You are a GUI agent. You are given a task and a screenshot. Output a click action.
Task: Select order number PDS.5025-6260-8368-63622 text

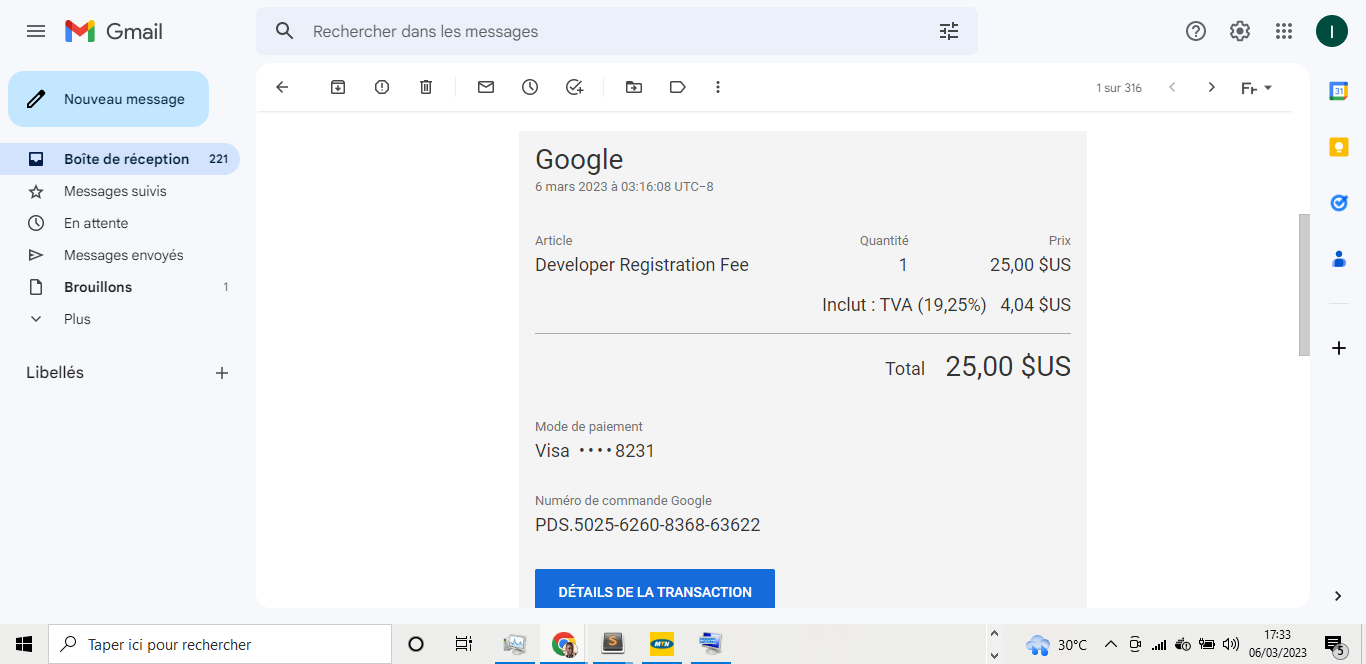[648, 525]
